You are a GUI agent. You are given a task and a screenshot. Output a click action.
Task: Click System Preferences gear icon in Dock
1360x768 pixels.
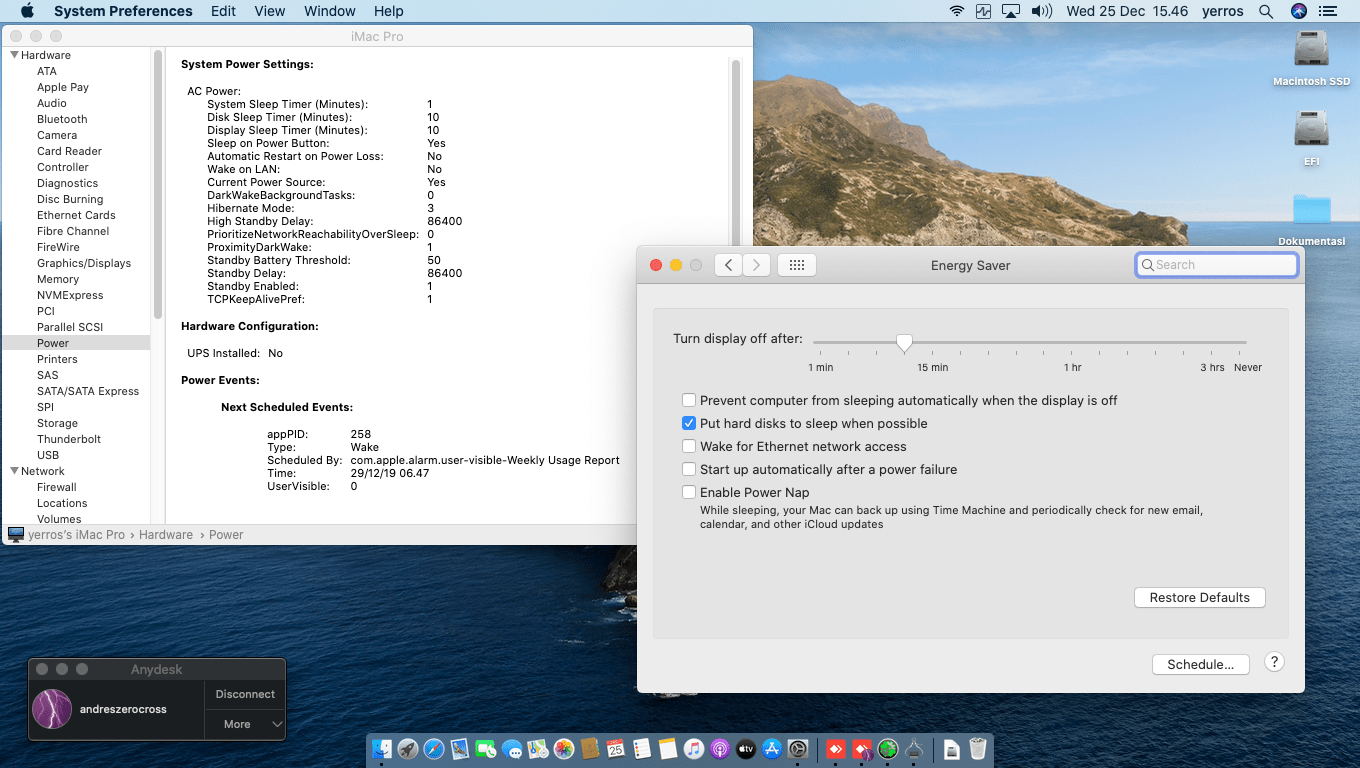click(x=798, y=748)
